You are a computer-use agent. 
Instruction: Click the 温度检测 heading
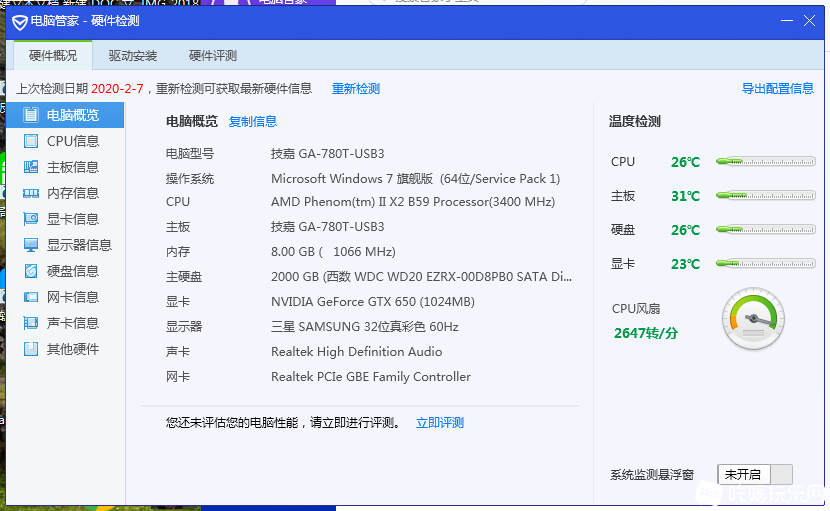pos(635,121)
